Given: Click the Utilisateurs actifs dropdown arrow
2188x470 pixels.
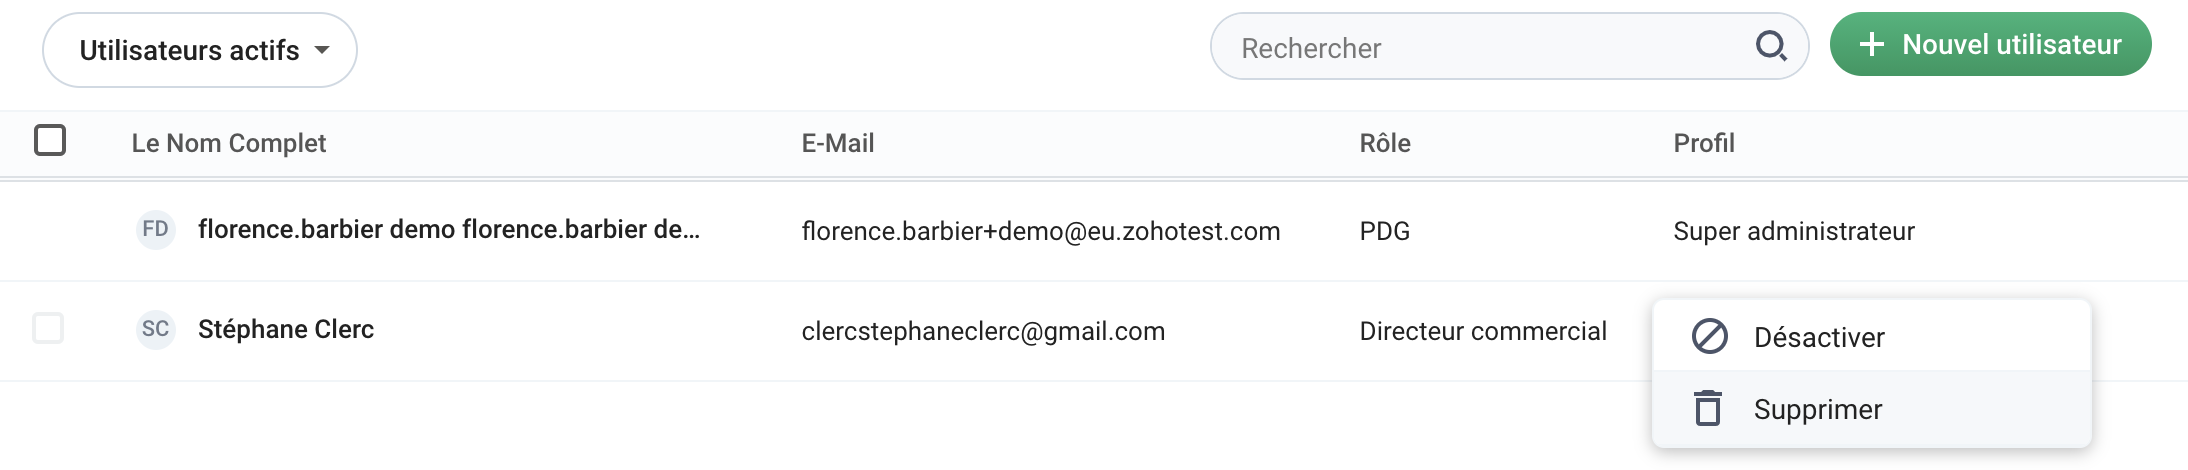Looking at the screenshot, I should pos(322,50).
